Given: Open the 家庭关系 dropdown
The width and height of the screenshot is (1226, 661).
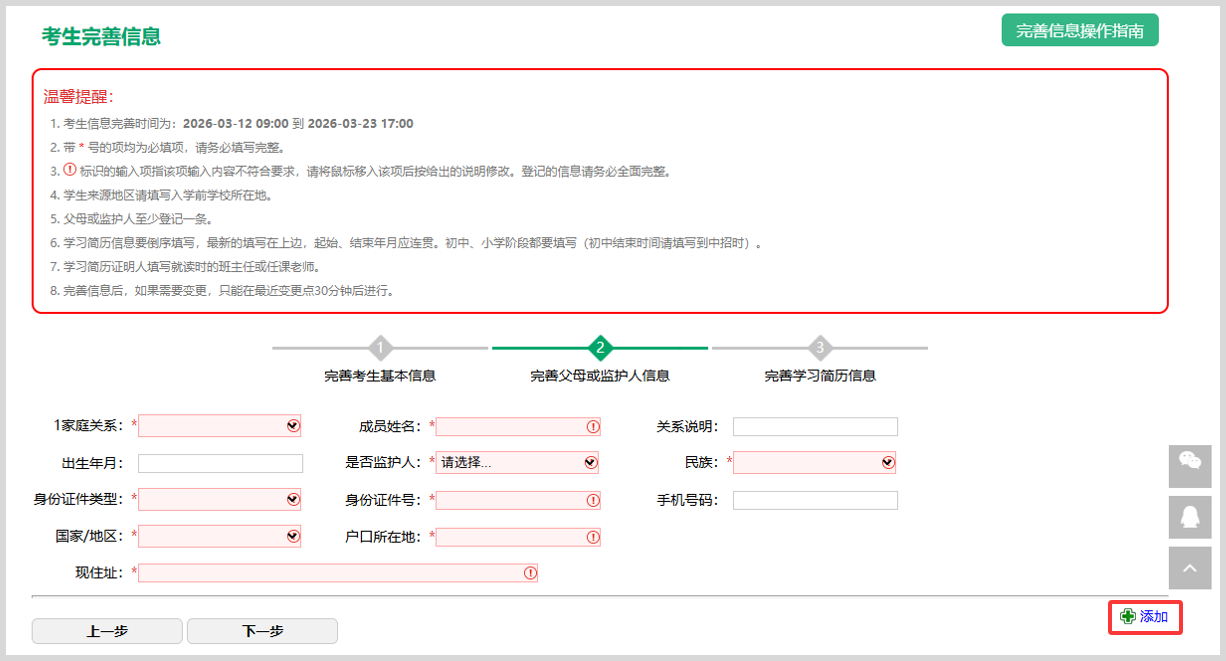Looking at the screenshot, I should 219,426.
